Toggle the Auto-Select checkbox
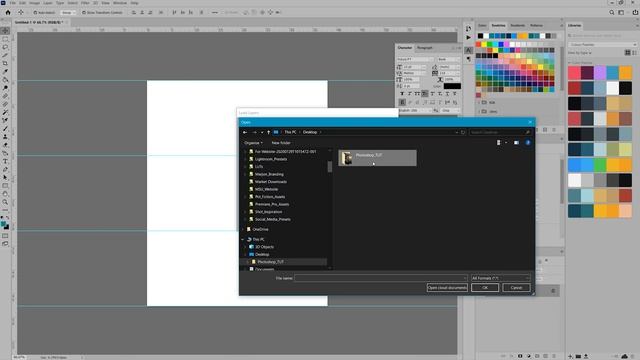The height and width of the screenshot is (360, 640). click(x=35, y=13)
